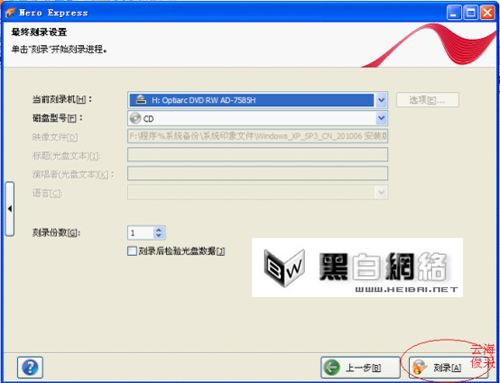Image resolution: width=500 pixels, height=383 pixels.
Task: Decrease number of copies with down arrow
Action: tap(159, 236)
